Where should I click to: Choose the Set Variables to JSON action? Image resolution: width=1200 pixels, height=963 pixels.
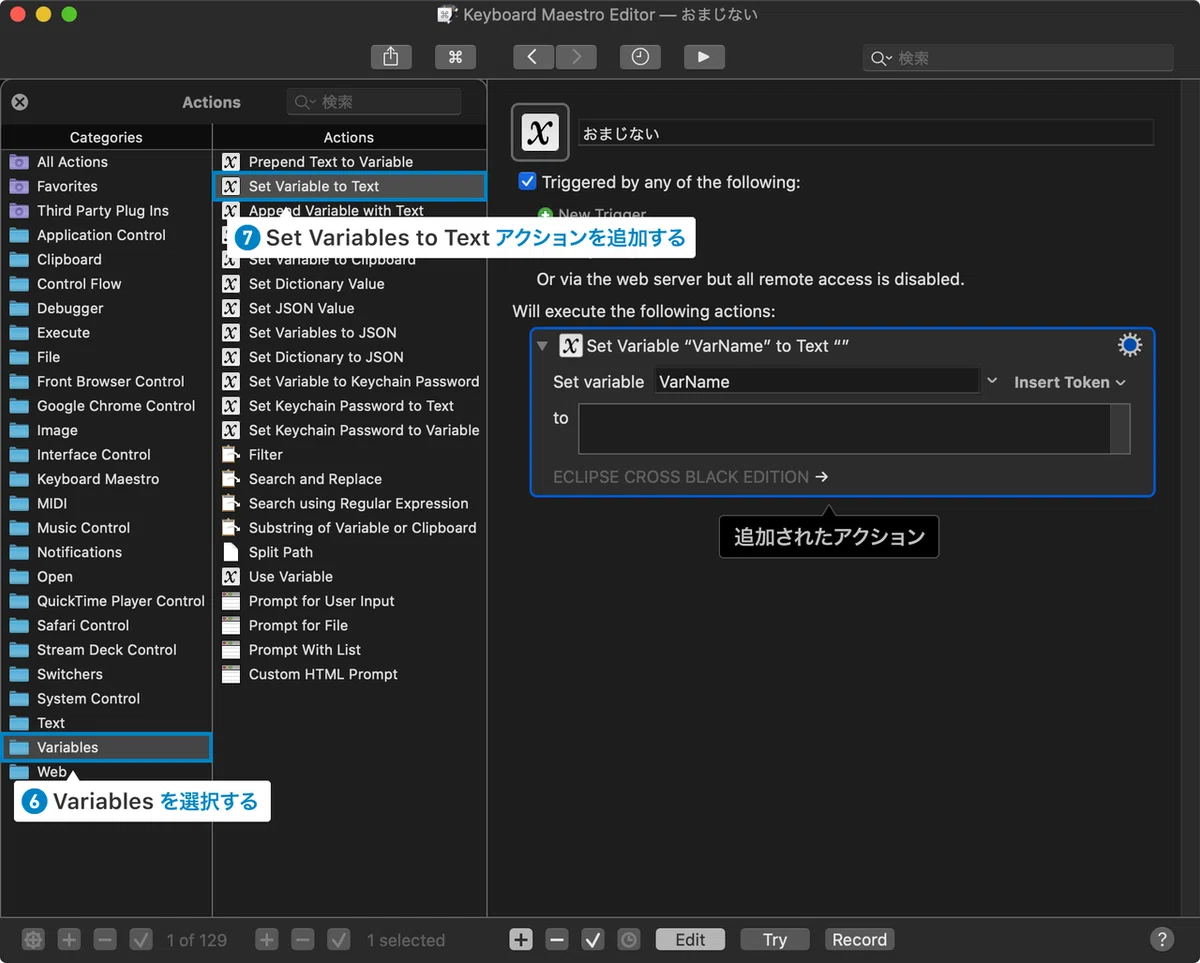(x=350, y=333)
